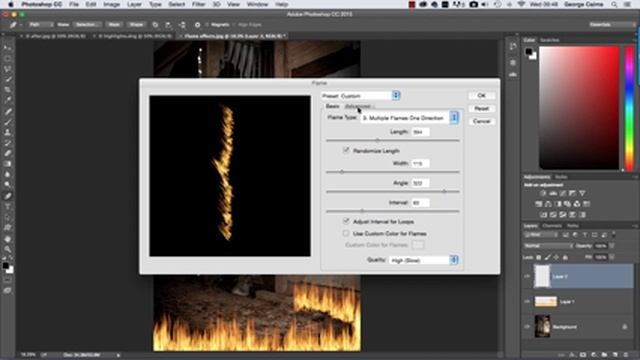Image resolution: width=640 pixels, height=360 pixels.
Task: Toggle the Randomize Length checkbox
Action: click(x=346, y=151)
